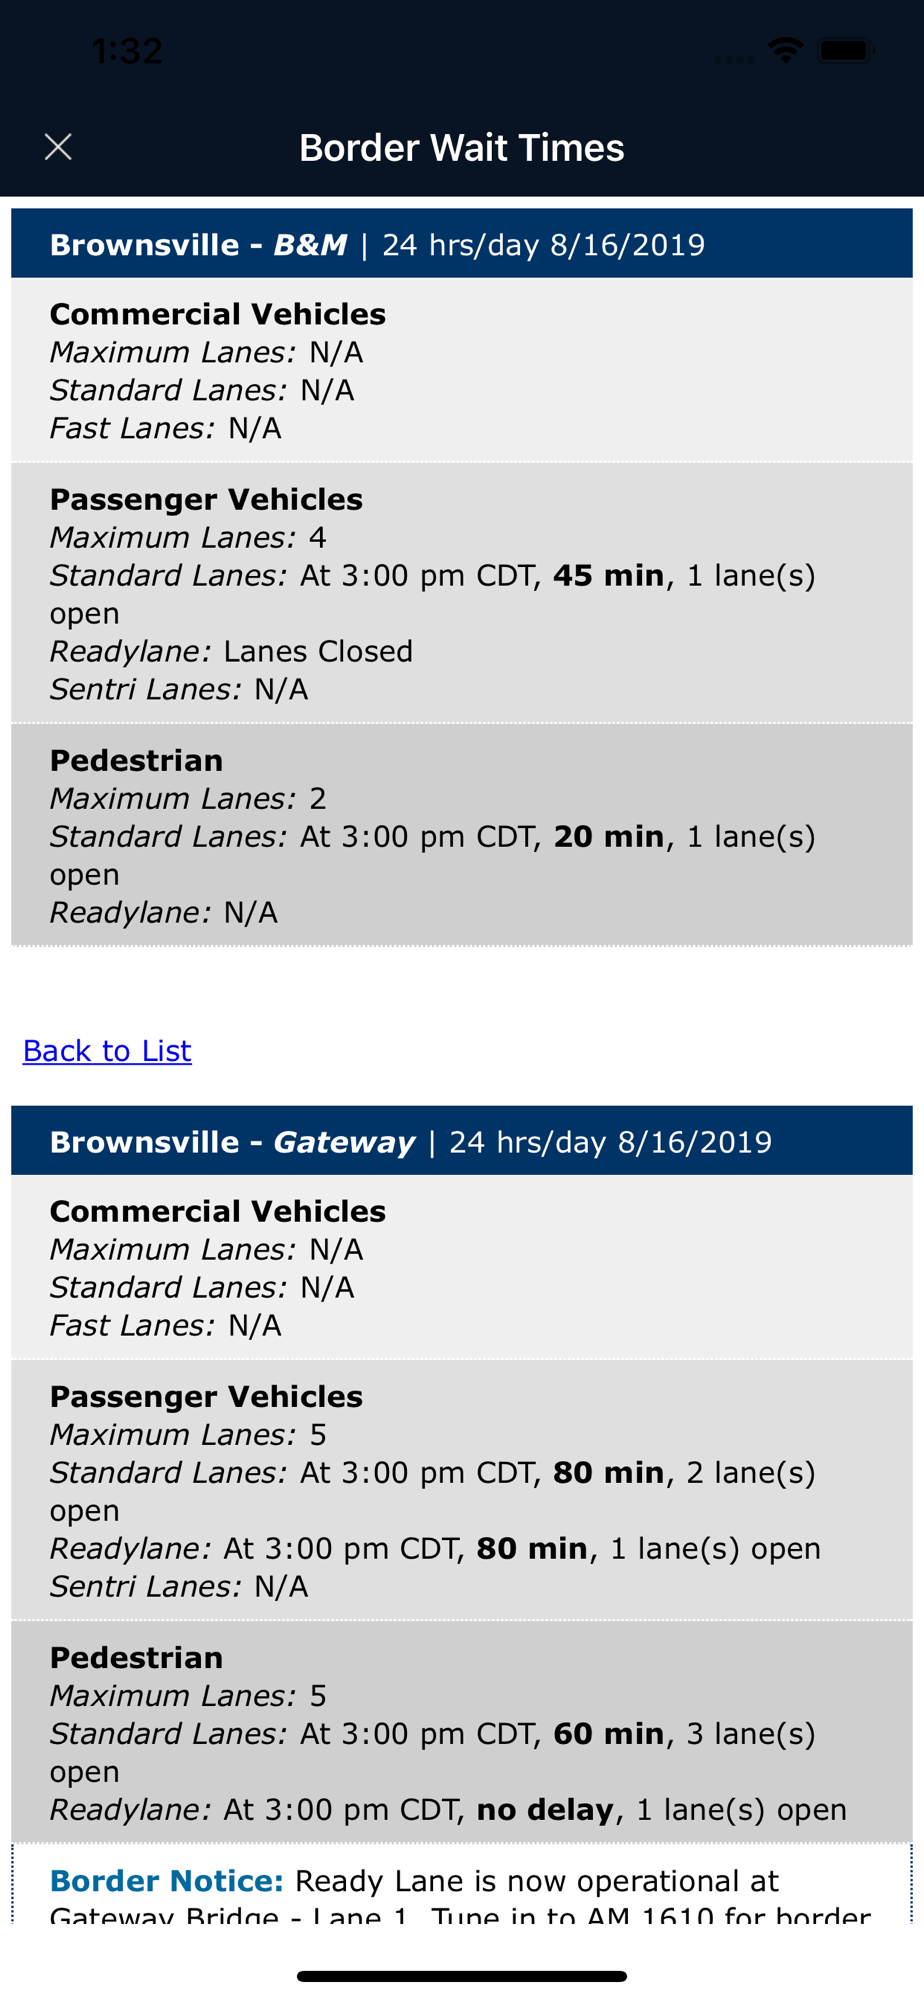This screenshot has height=2000, width=924.
Task: Select B&M Commercial Vehicles section
Action: [x=462, y=370]
